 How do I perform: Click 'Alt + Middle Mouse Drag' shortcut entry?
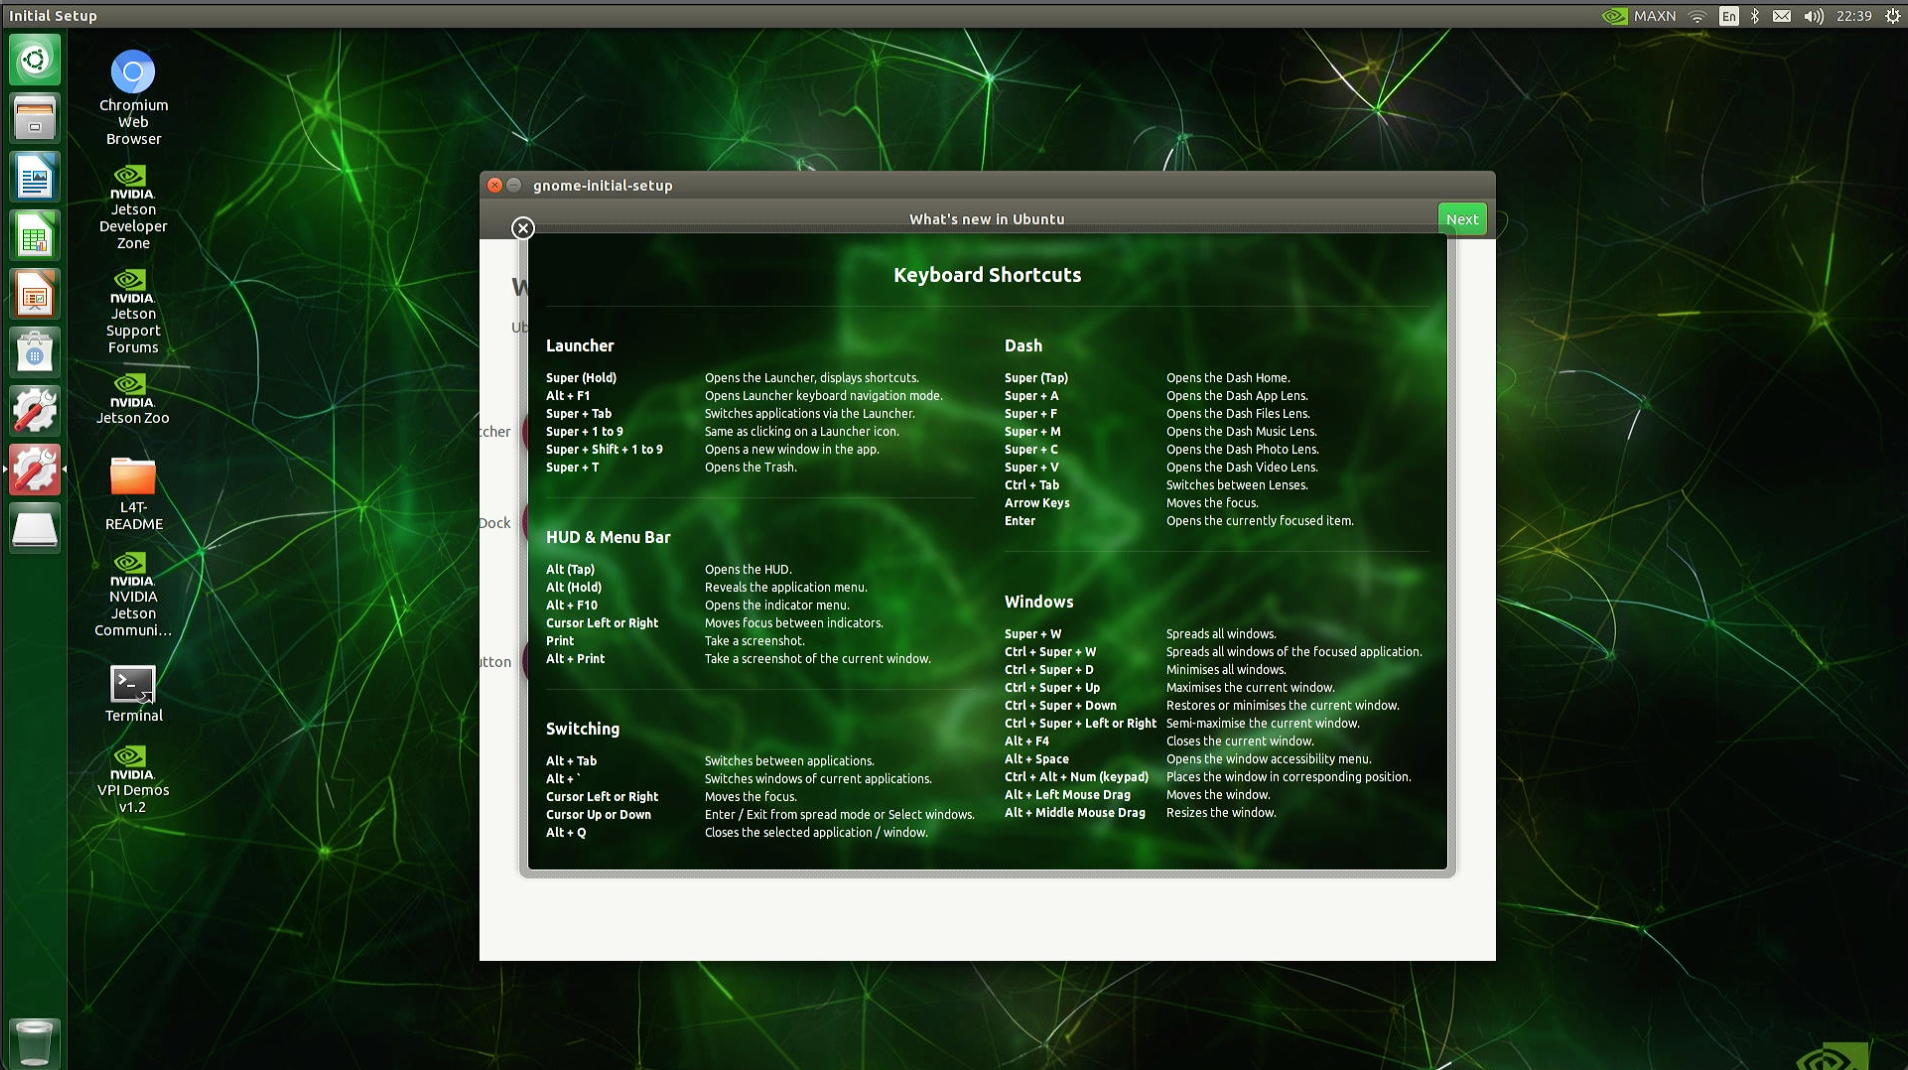pos(1075,813)
